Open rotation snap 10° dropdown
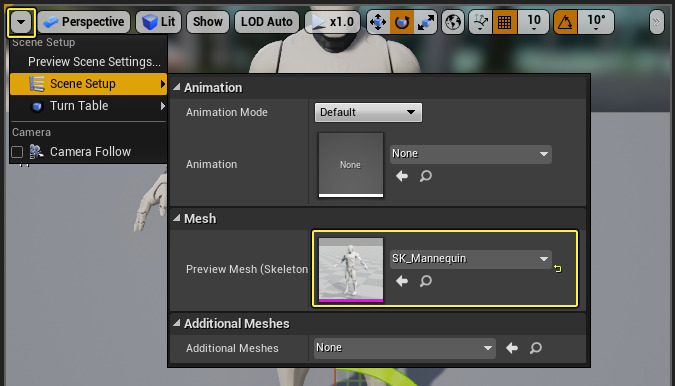 [596, 22]
